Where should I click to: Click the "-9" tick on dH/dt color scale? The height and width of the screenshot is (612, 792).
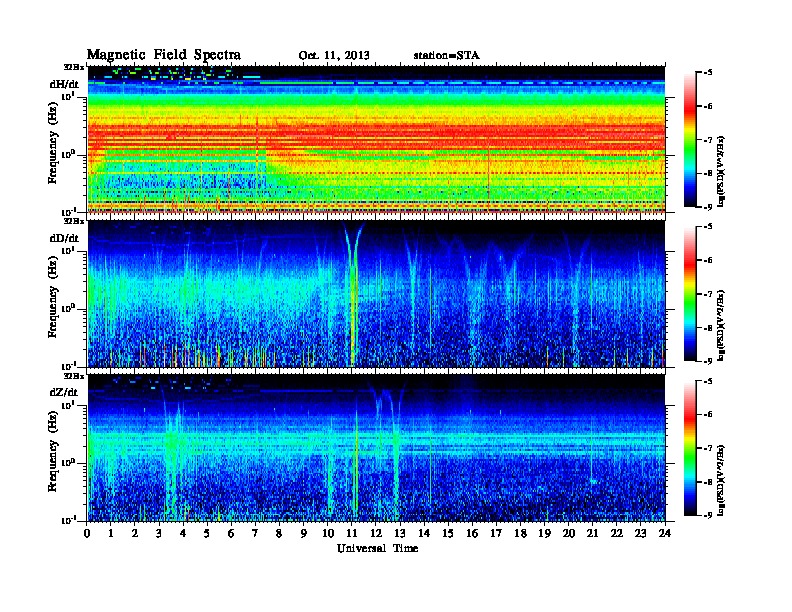tap(708, 206)
